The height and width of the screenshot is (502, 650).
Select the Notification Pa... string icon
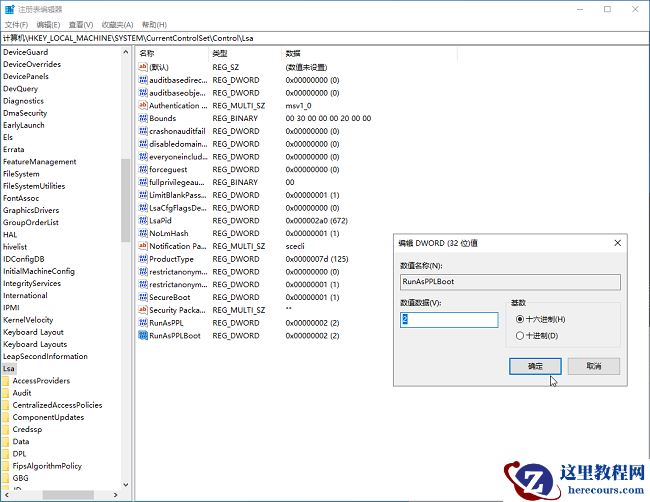(143, 246)
